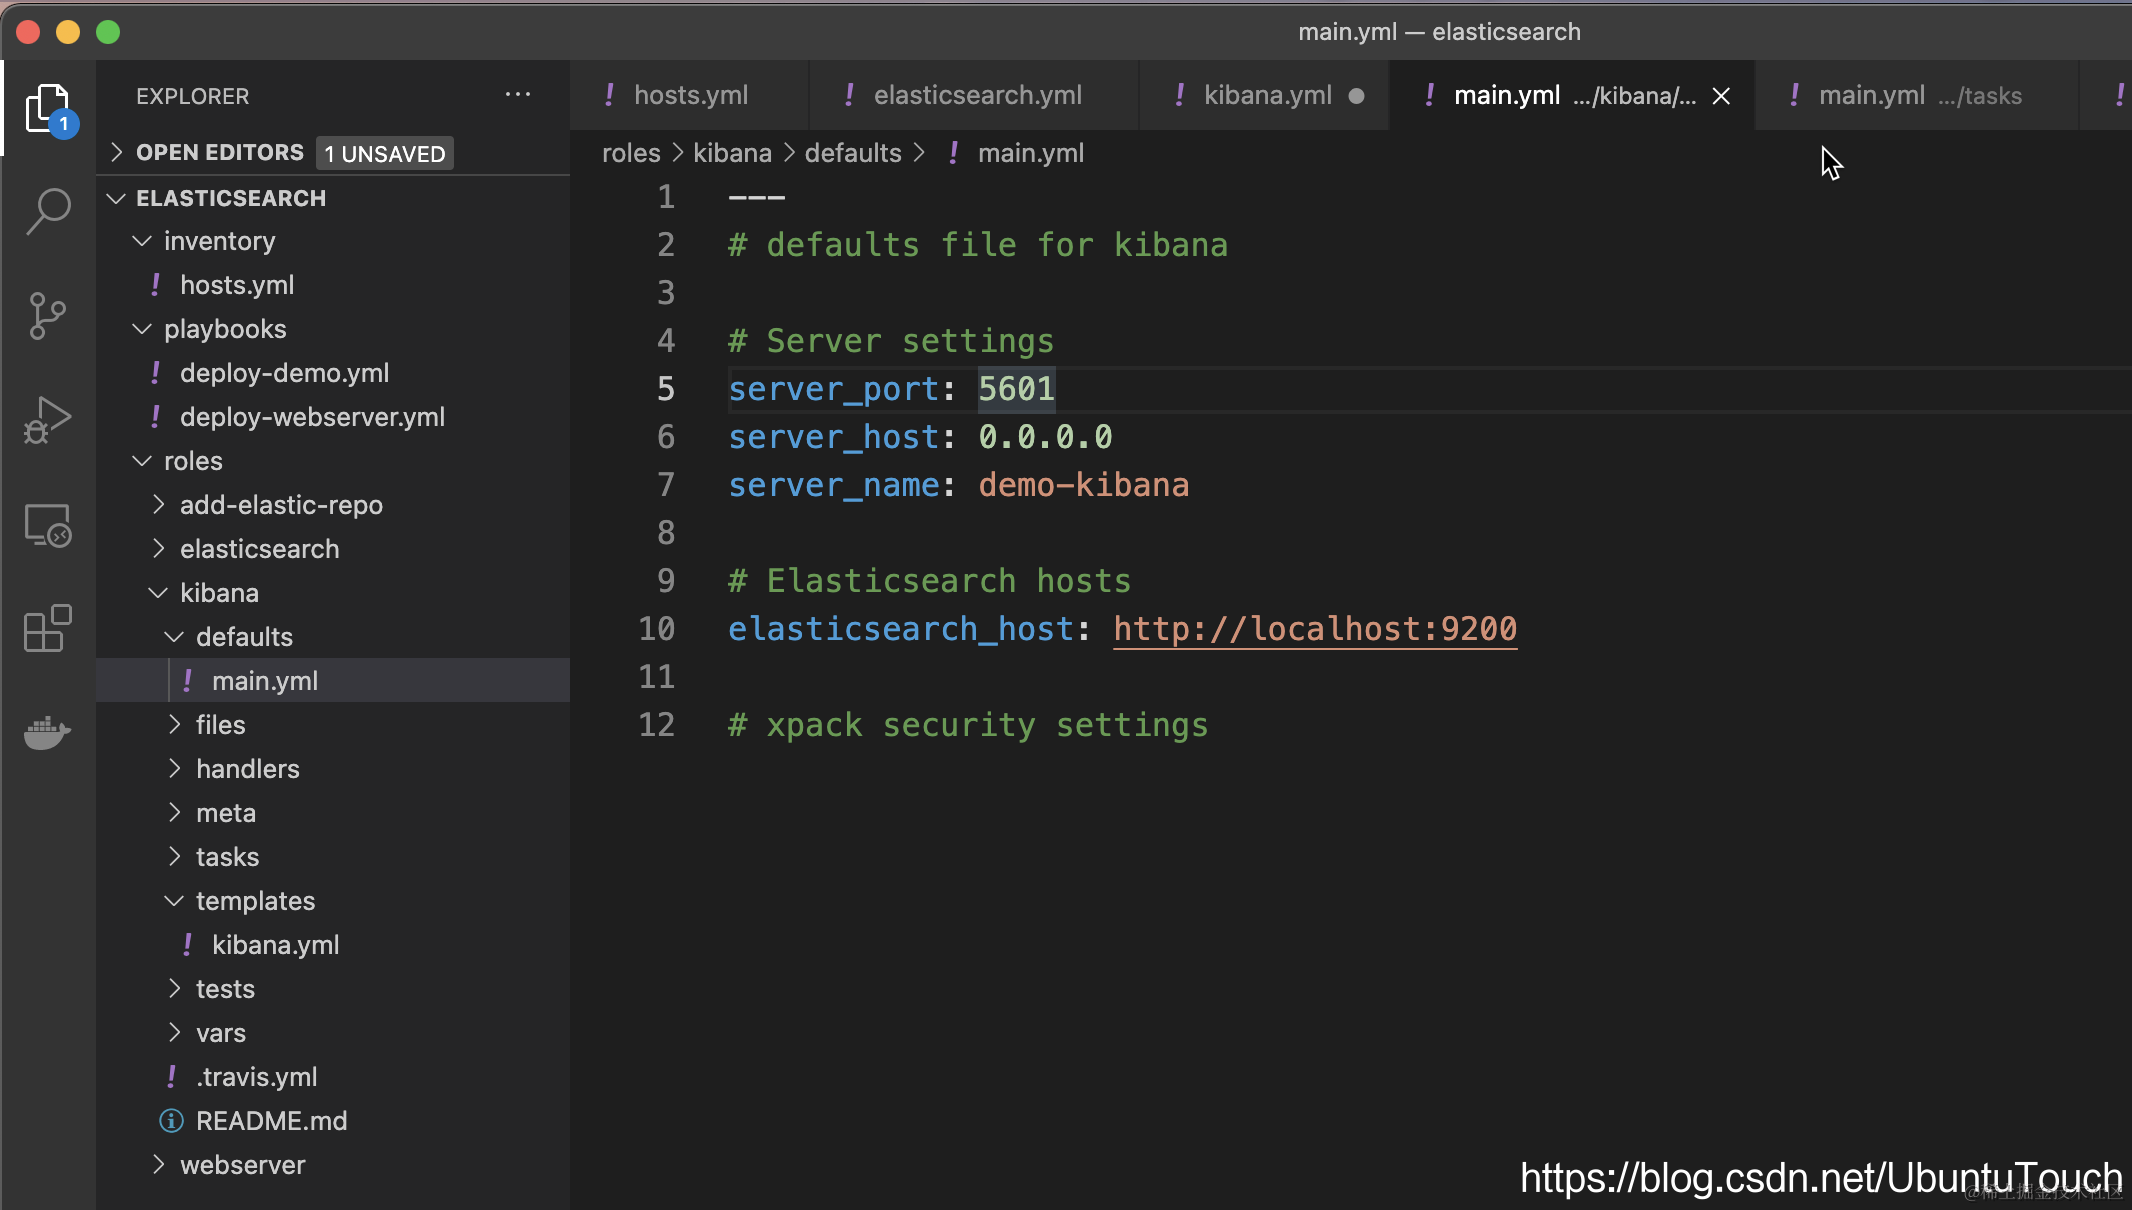Viewport: 2132px width, 1210px height.
Task: Open the Source Control view
Action: click(x=47, y=316)
